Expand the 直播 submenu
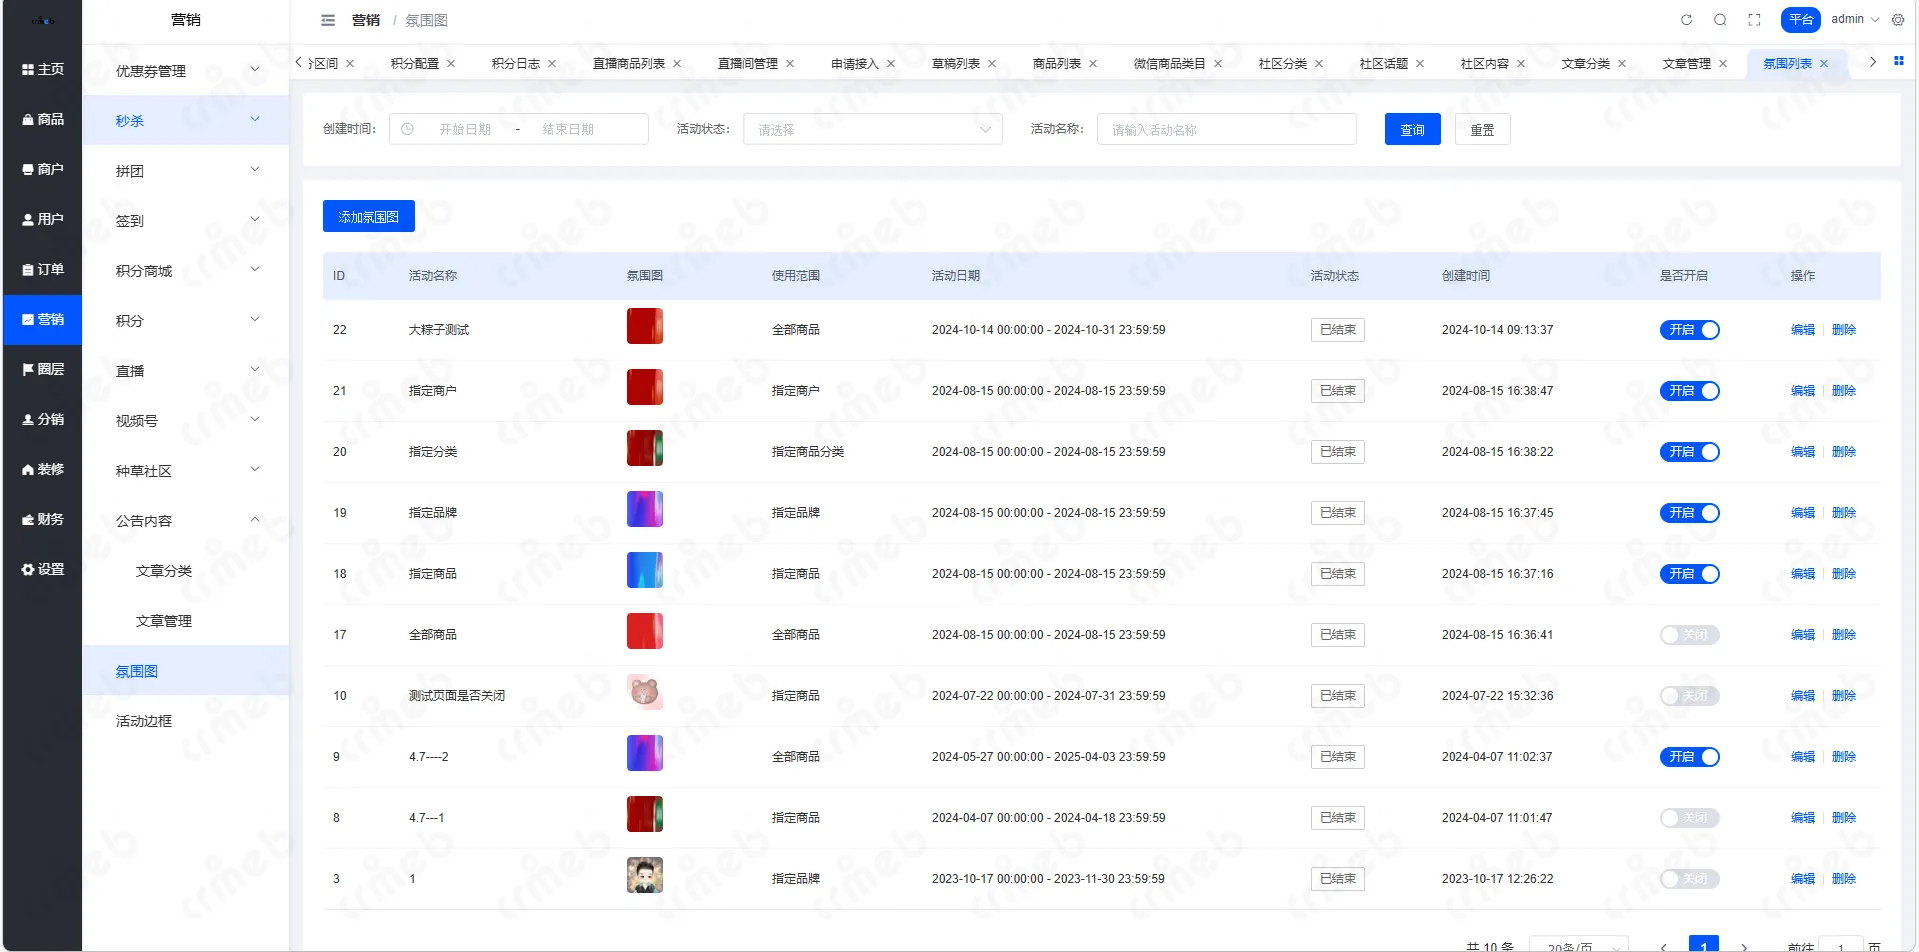Viewport: 1919px width, 952px height. pos(186,370)
